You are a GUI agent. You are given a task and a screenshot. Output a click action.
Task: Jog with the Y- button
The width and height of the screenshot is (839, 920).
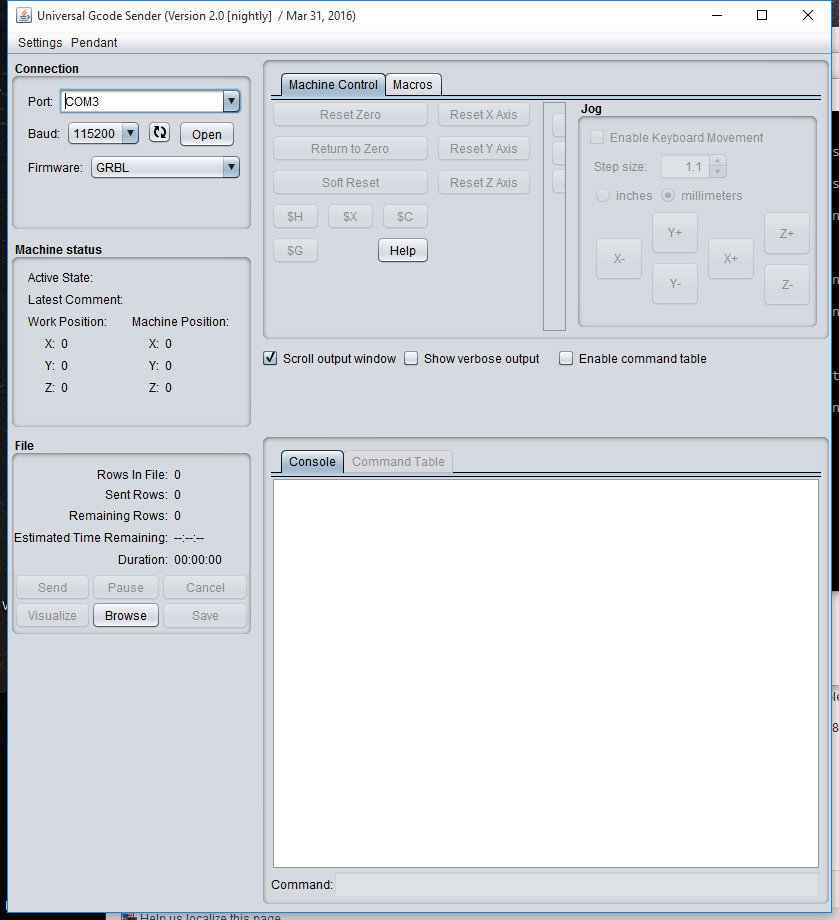[675, 284]
